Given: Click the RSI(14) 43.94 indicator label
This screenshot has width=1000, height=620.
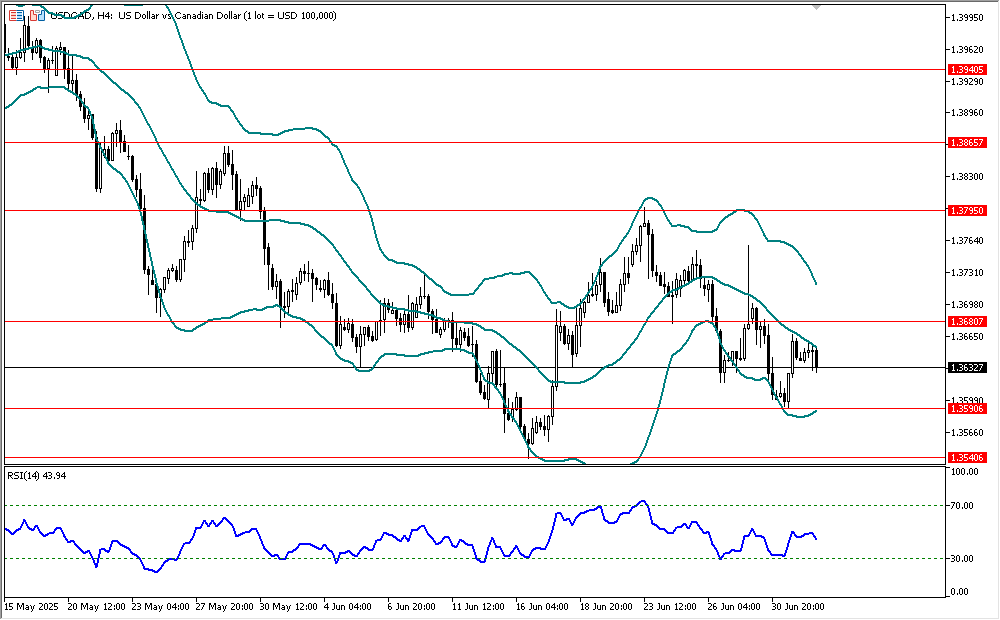Looking at the screenshot, I should click(x=36, y=475).
